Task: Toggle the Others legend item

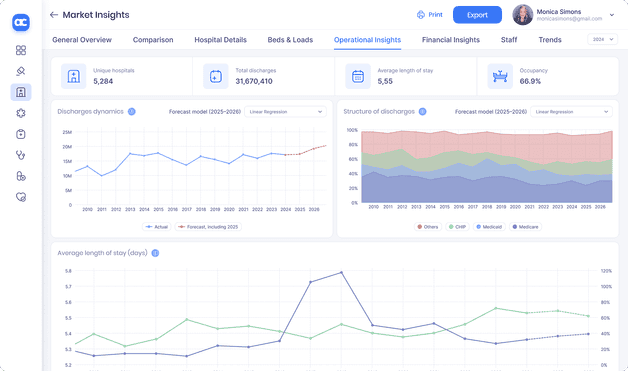Action: (x=427, y=227)
